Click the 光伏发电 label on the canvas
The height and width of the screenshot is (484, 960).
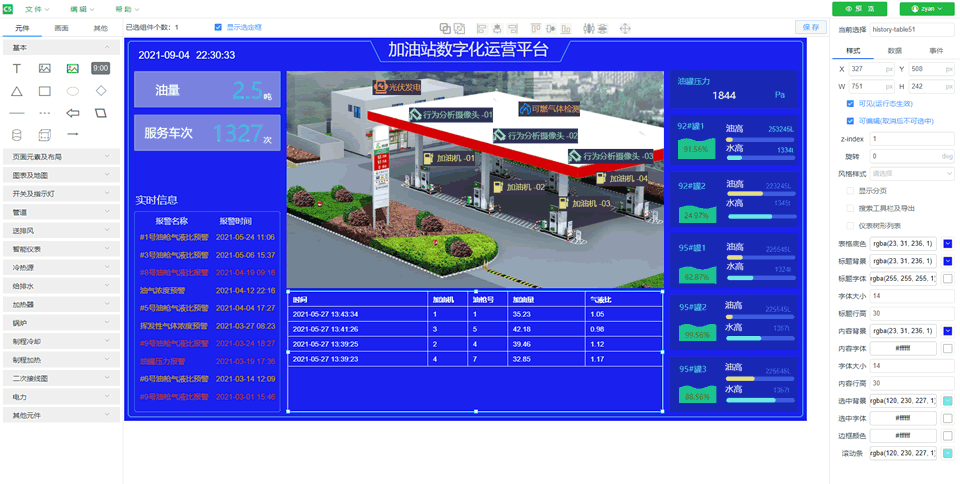coord(397,87)
